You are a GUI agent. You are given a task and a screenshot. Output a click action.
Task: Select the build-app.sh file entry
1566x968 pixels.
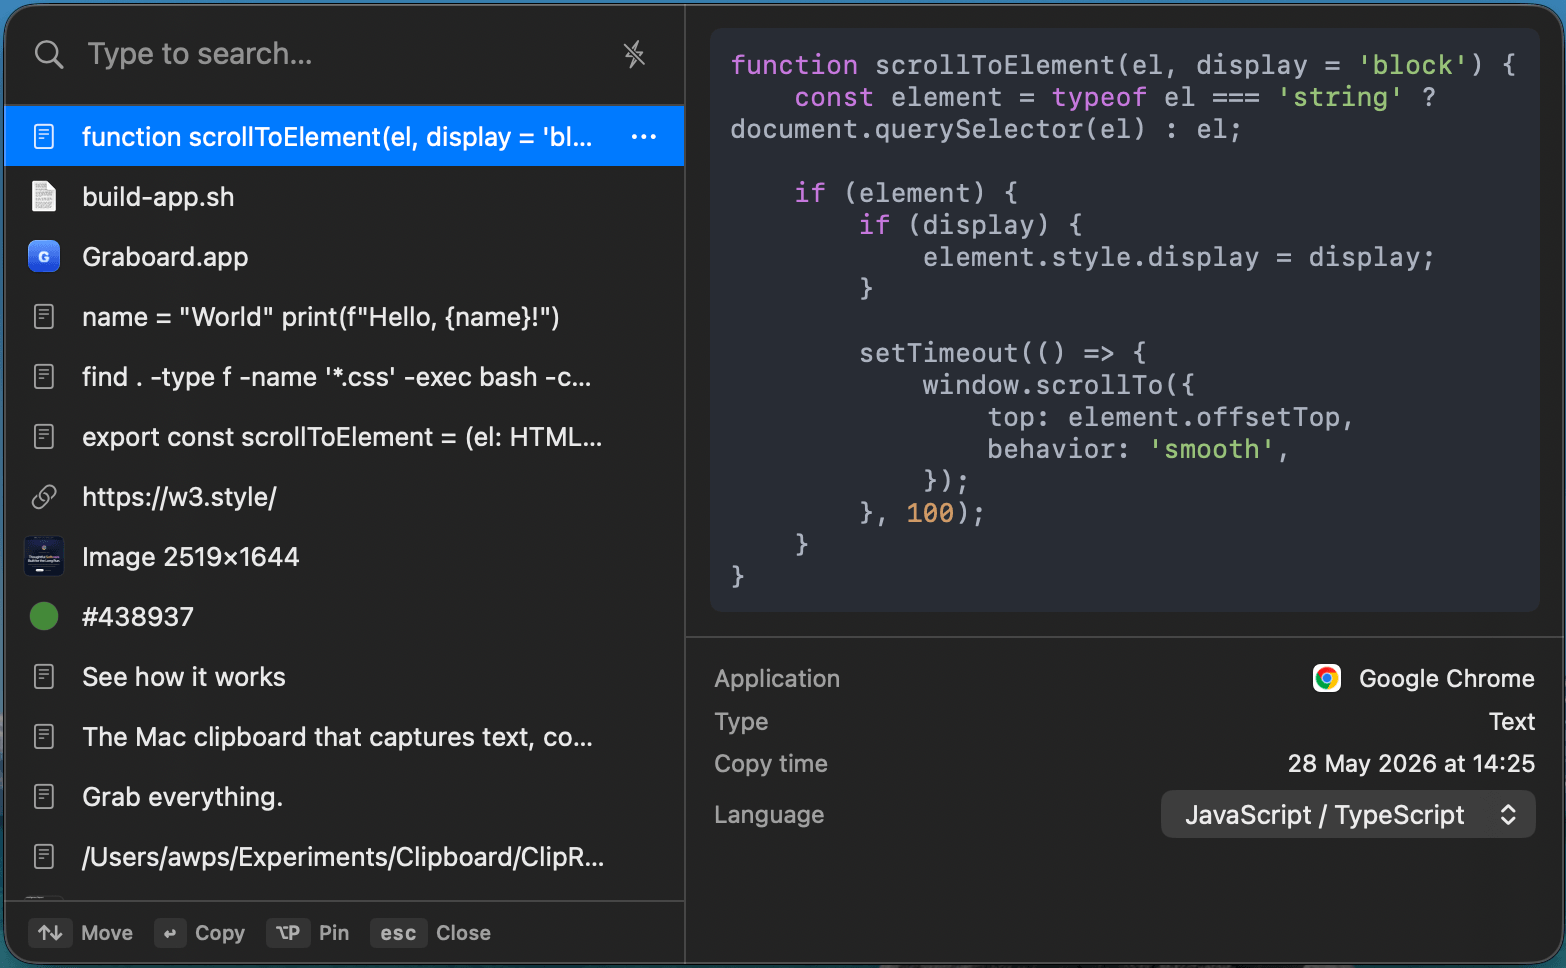[x=344, y=197]
